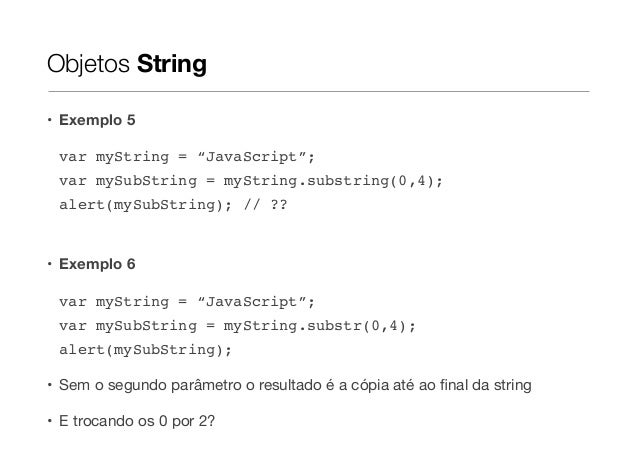The height and width of the screenshot is (451, 638).
Task: Click the 'Exemplo 5' heading
Action: 96,122
